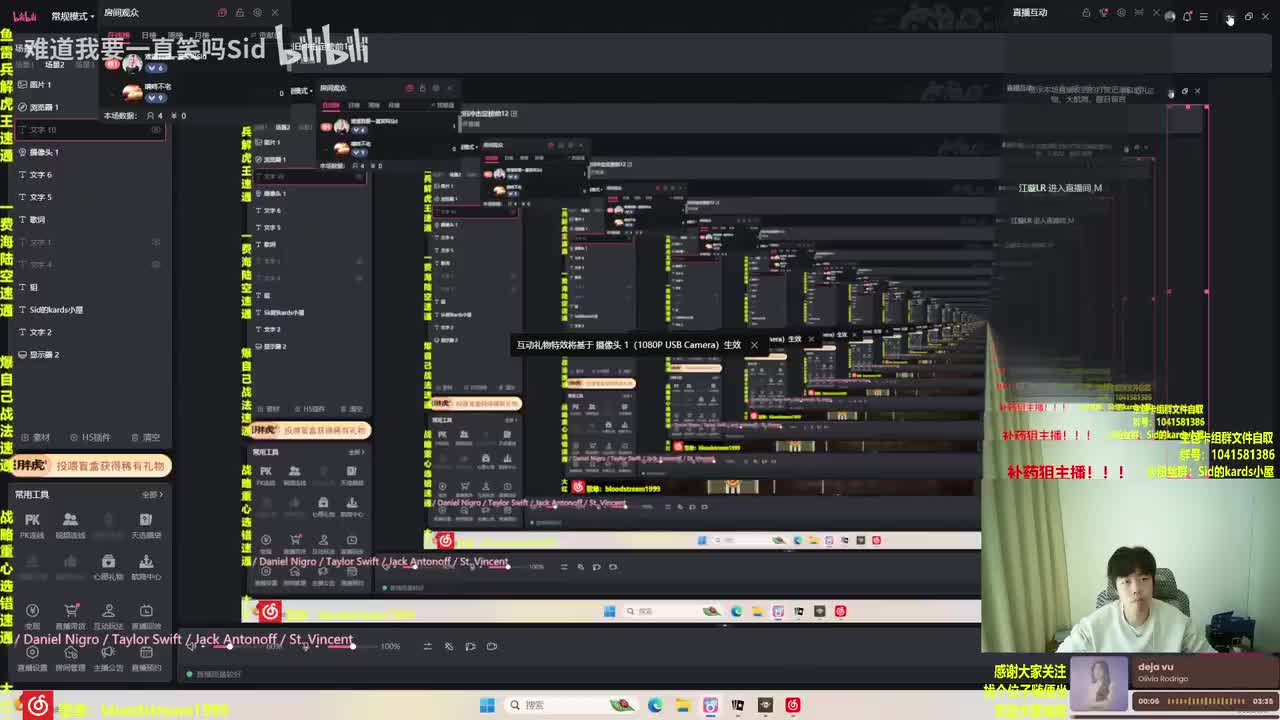Toggle visibility of the 文字 10 source
Image resolution: width=1280 pixels, height=720 pixels.
coord(155,130)
